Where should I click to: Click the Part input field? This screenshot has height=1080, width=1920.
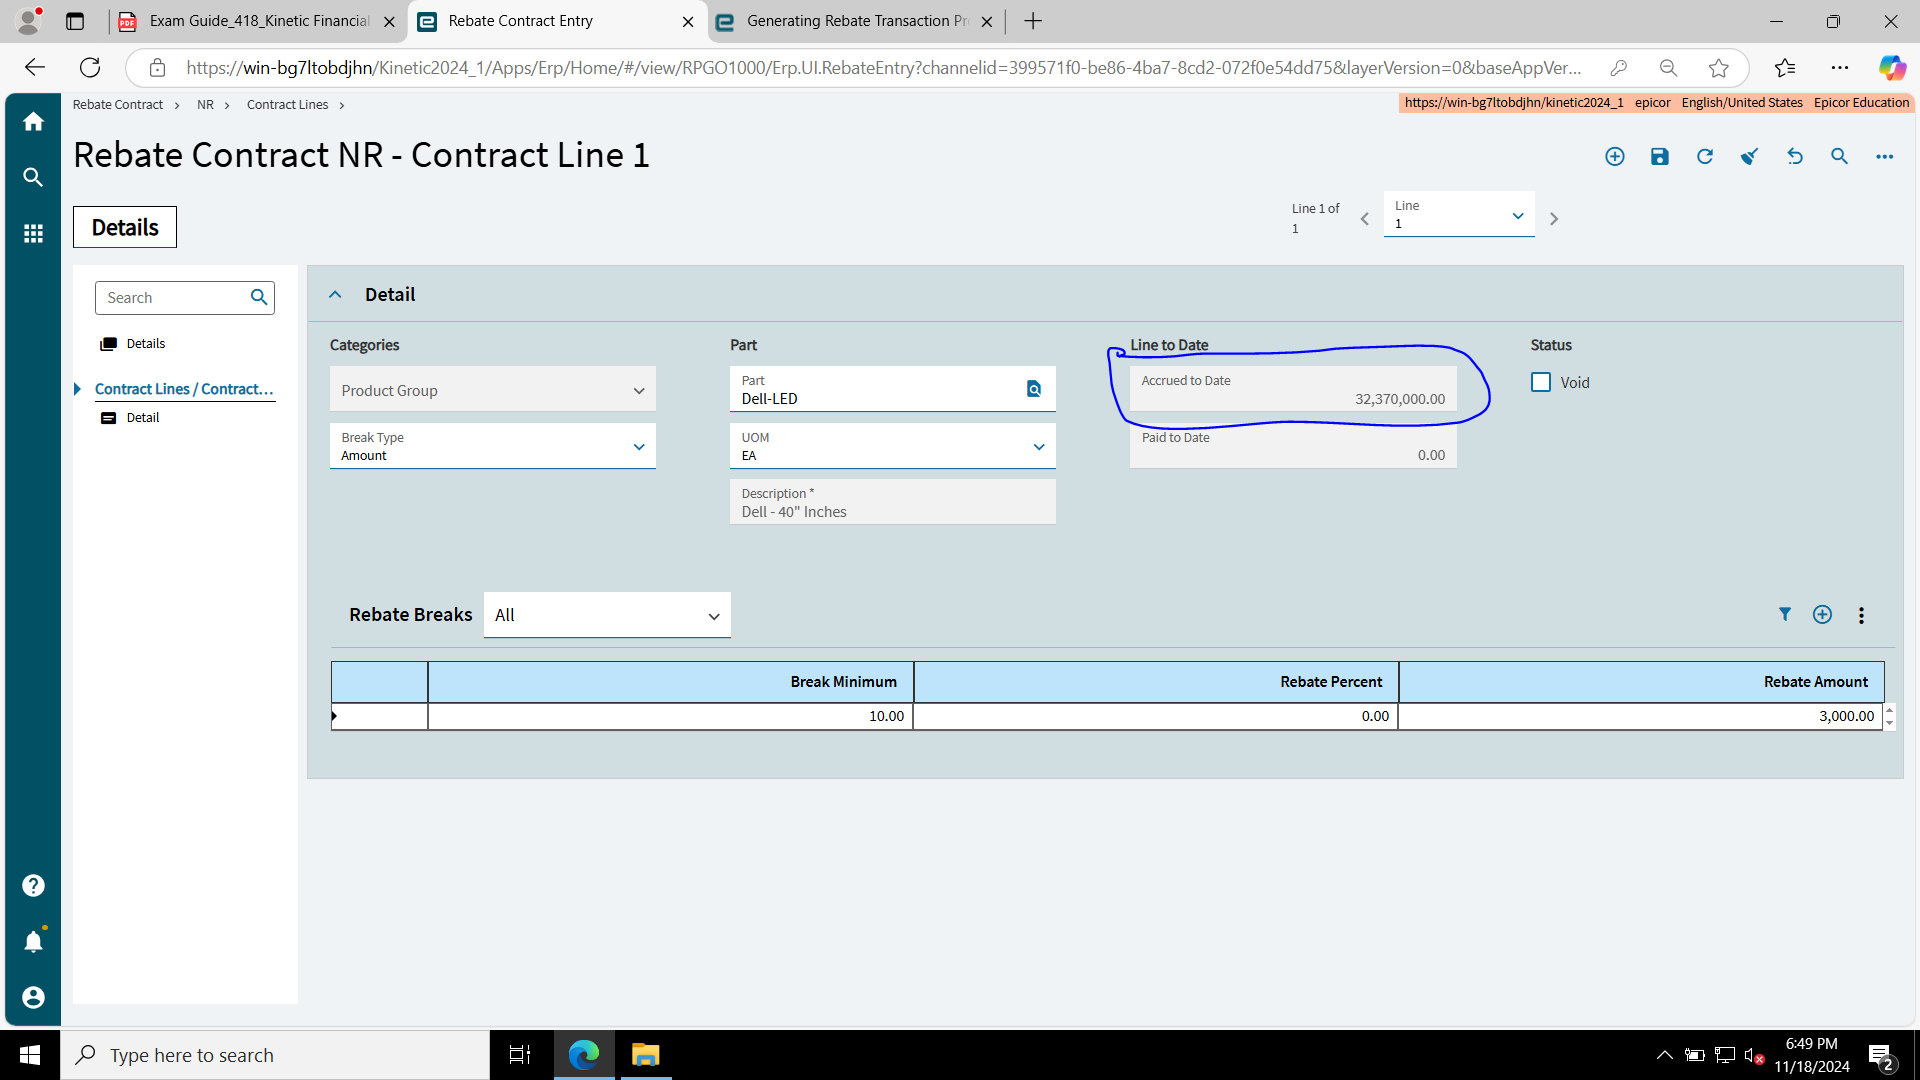878,389
